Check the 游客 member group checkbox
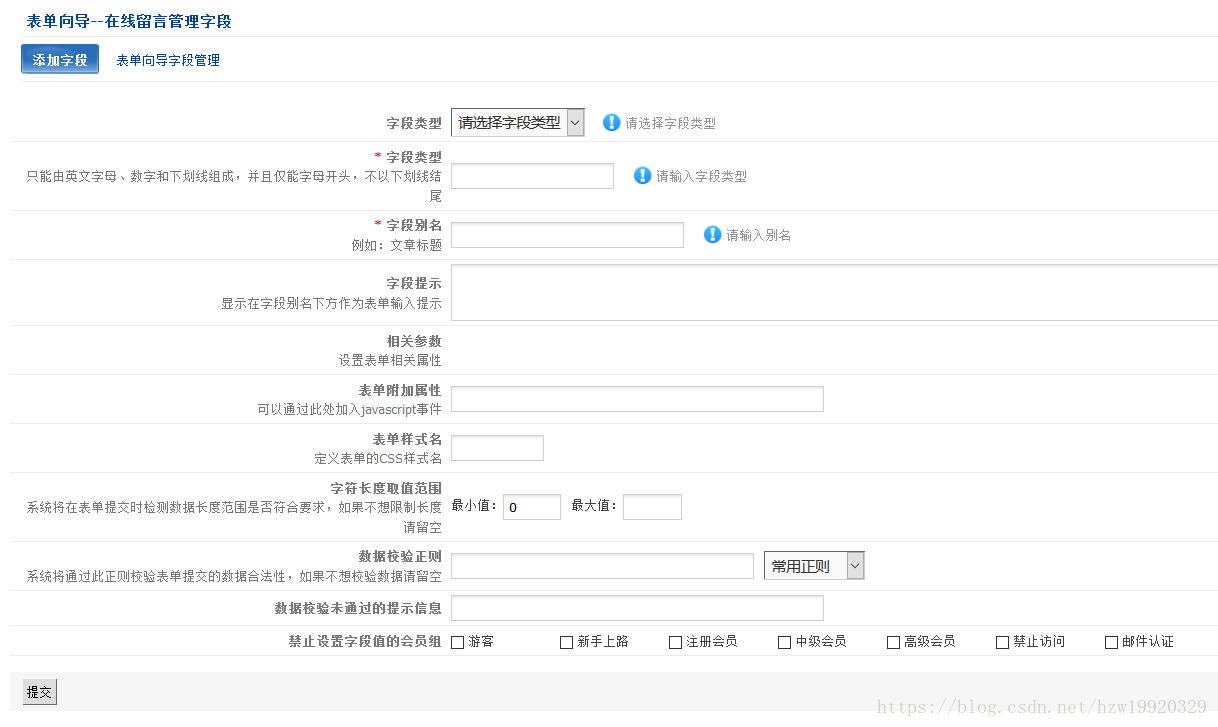 point(456,641)
